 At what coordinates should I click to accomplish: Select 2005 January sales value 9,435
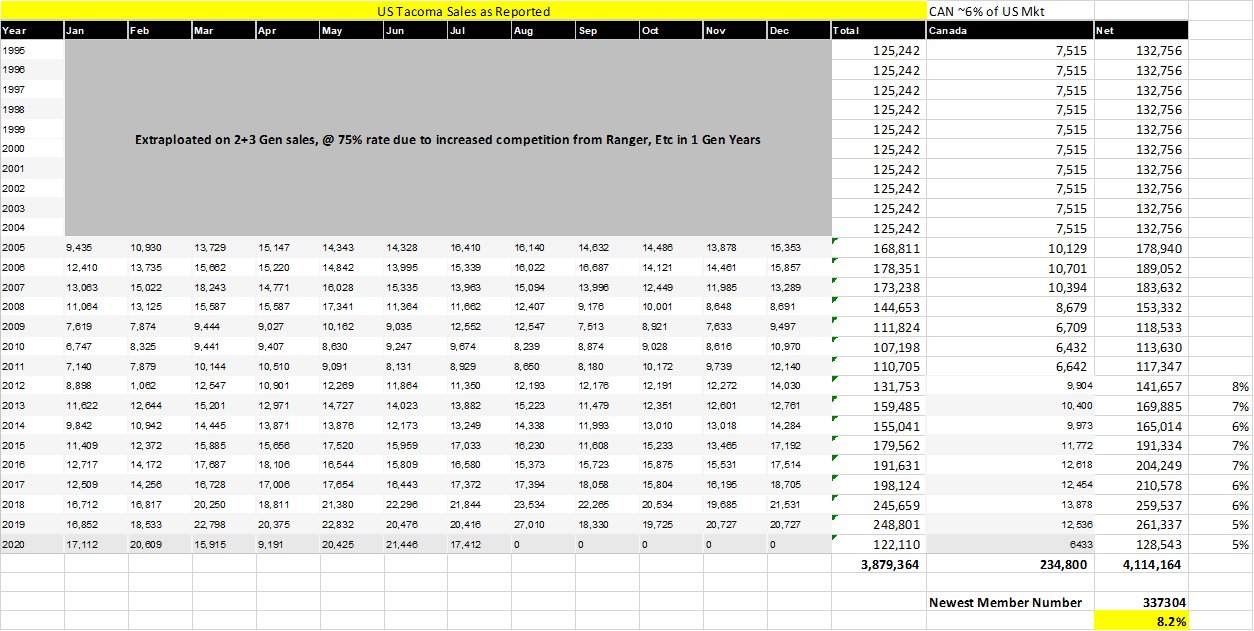(x=95, y=248)
